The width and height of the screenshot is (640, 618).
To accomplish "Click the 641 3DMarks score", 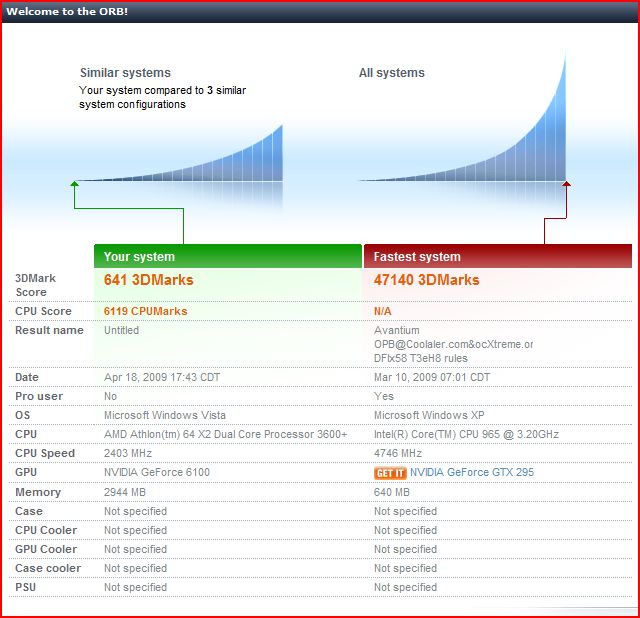I will [149, 280].
